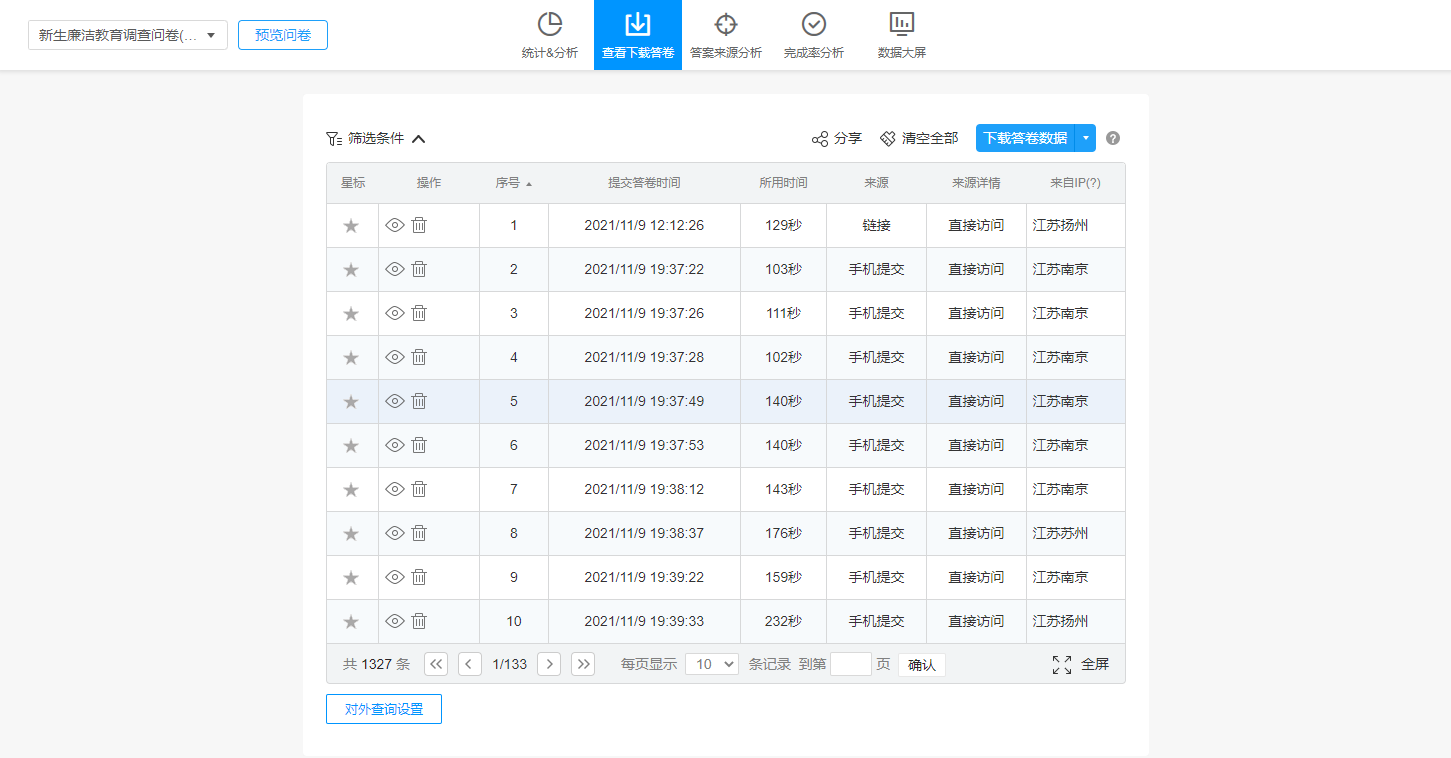This screenshot has width=1451, height=758.
Task: Click the page number input field
Action: pyautogui.click(x=850, y=664)
